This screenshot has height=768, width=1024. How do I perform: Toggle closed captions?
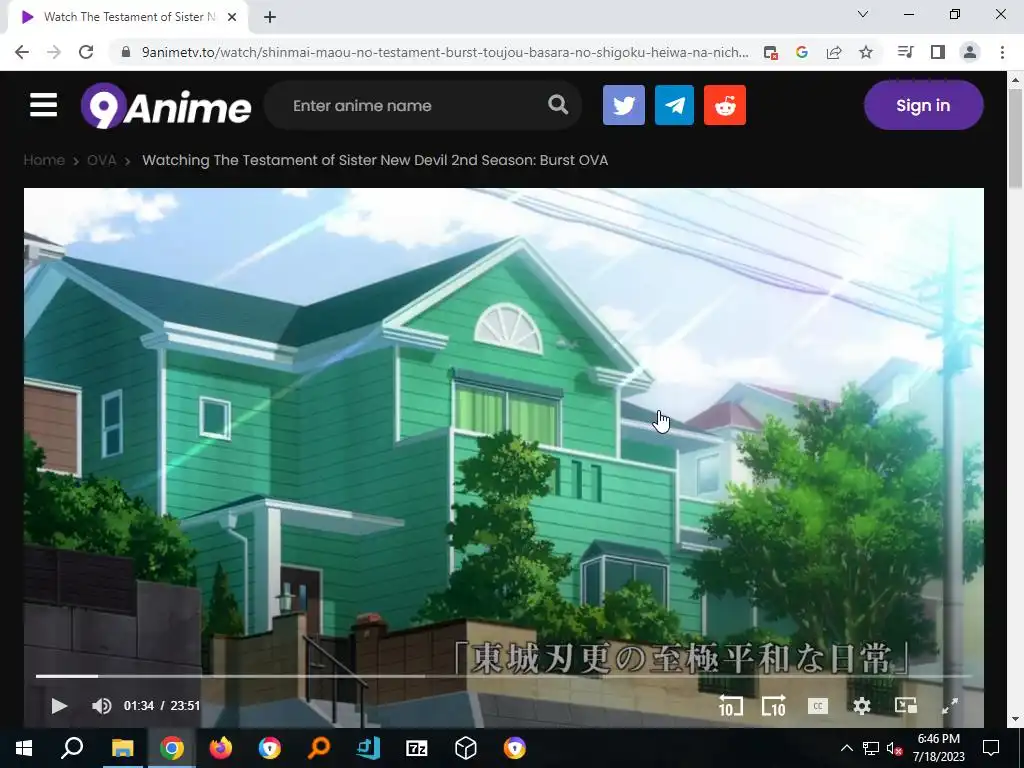pos(818,705)
